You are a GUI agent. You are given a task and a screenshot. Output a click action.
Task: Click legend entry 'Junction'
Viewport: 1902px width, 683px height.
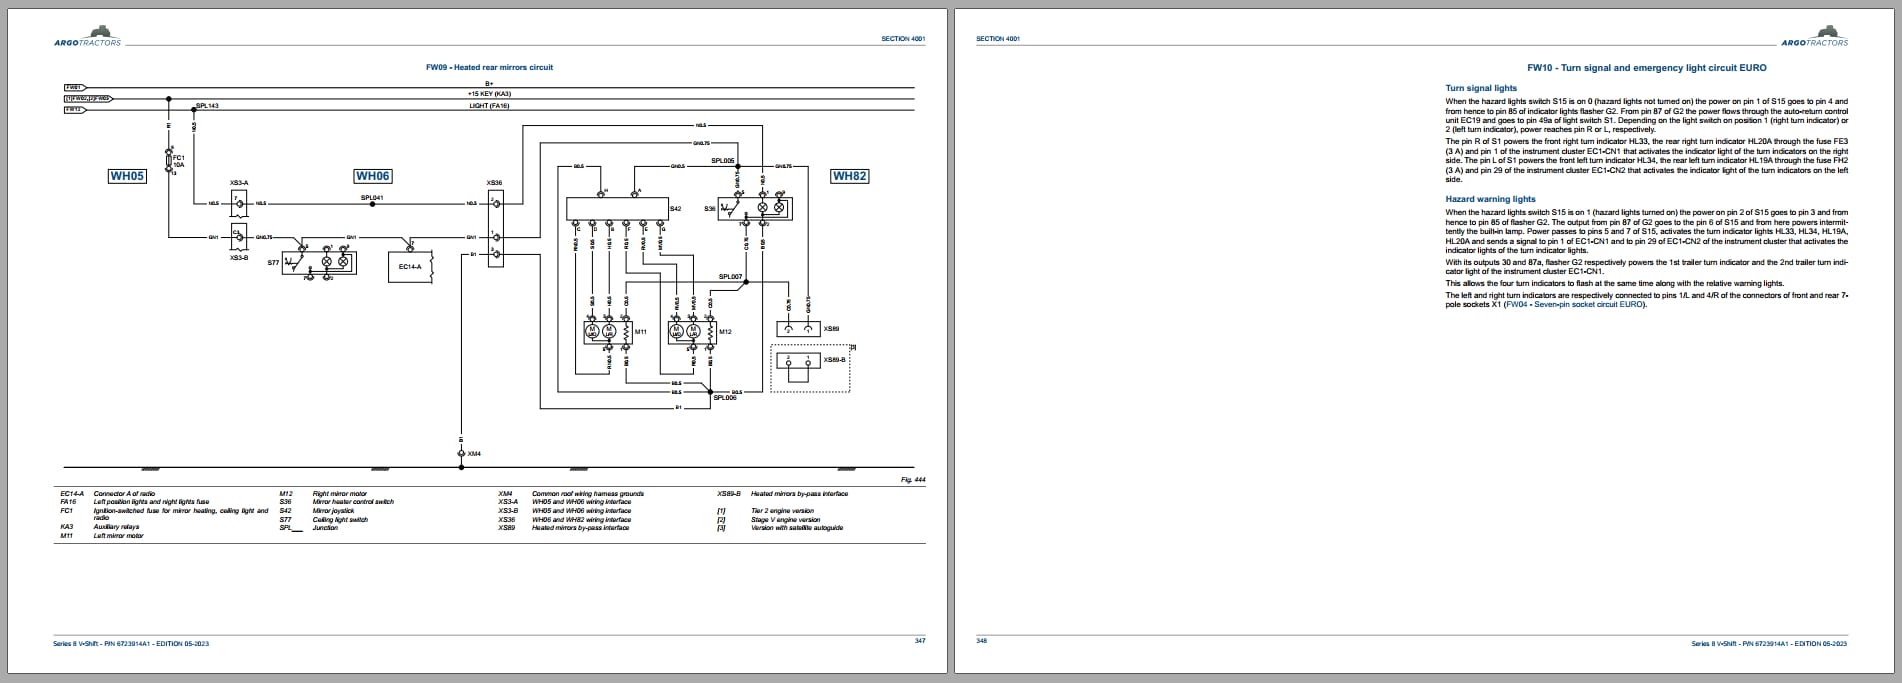(325, 528)
